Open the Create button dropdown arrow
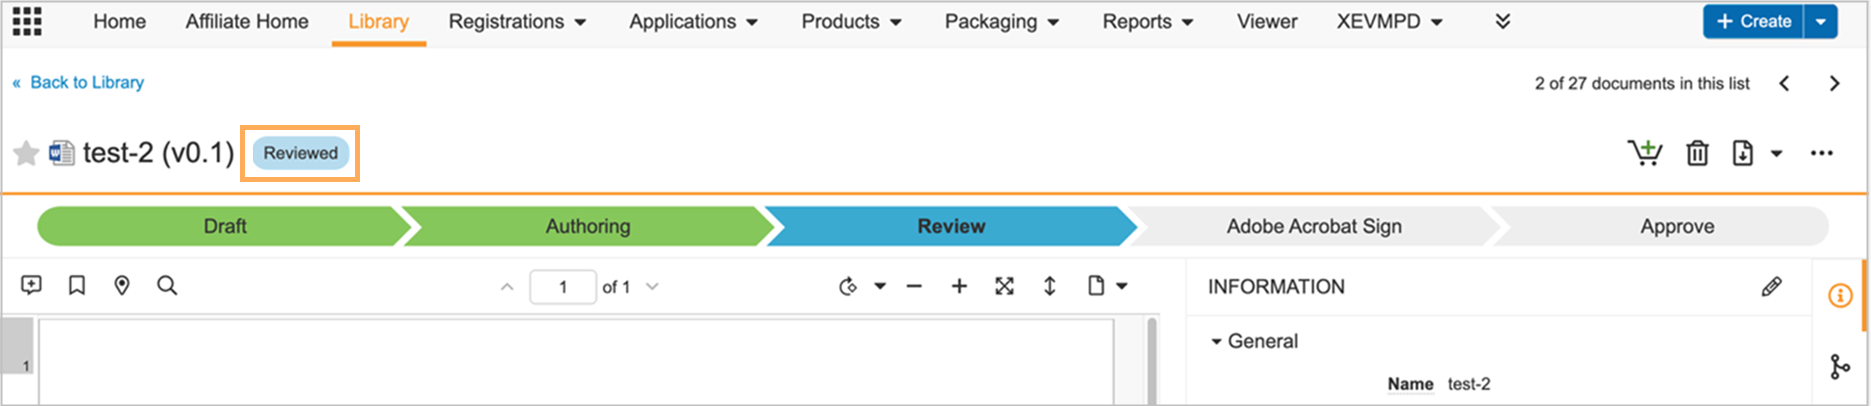The image size is (1871, 406). click(1821, 21)
